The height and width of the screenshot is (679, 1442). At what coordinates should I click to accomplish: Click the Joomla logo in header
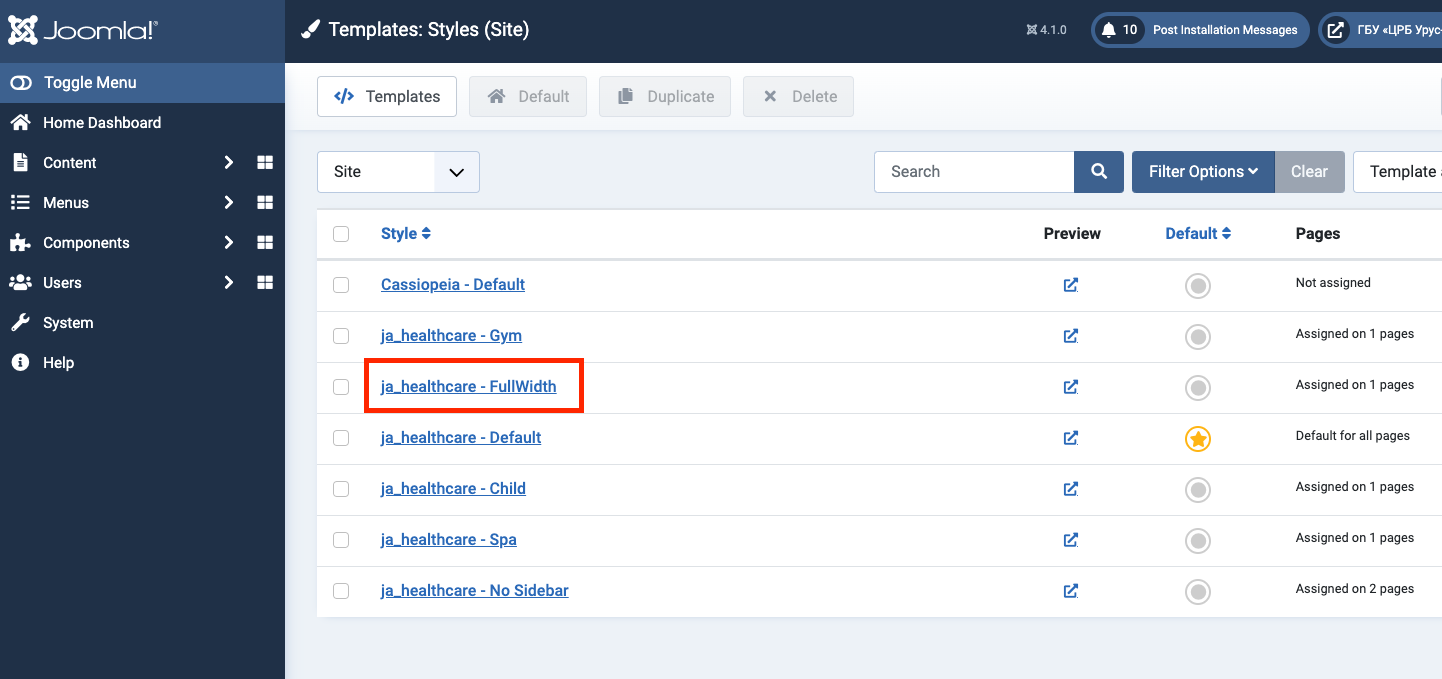[83, 31]
